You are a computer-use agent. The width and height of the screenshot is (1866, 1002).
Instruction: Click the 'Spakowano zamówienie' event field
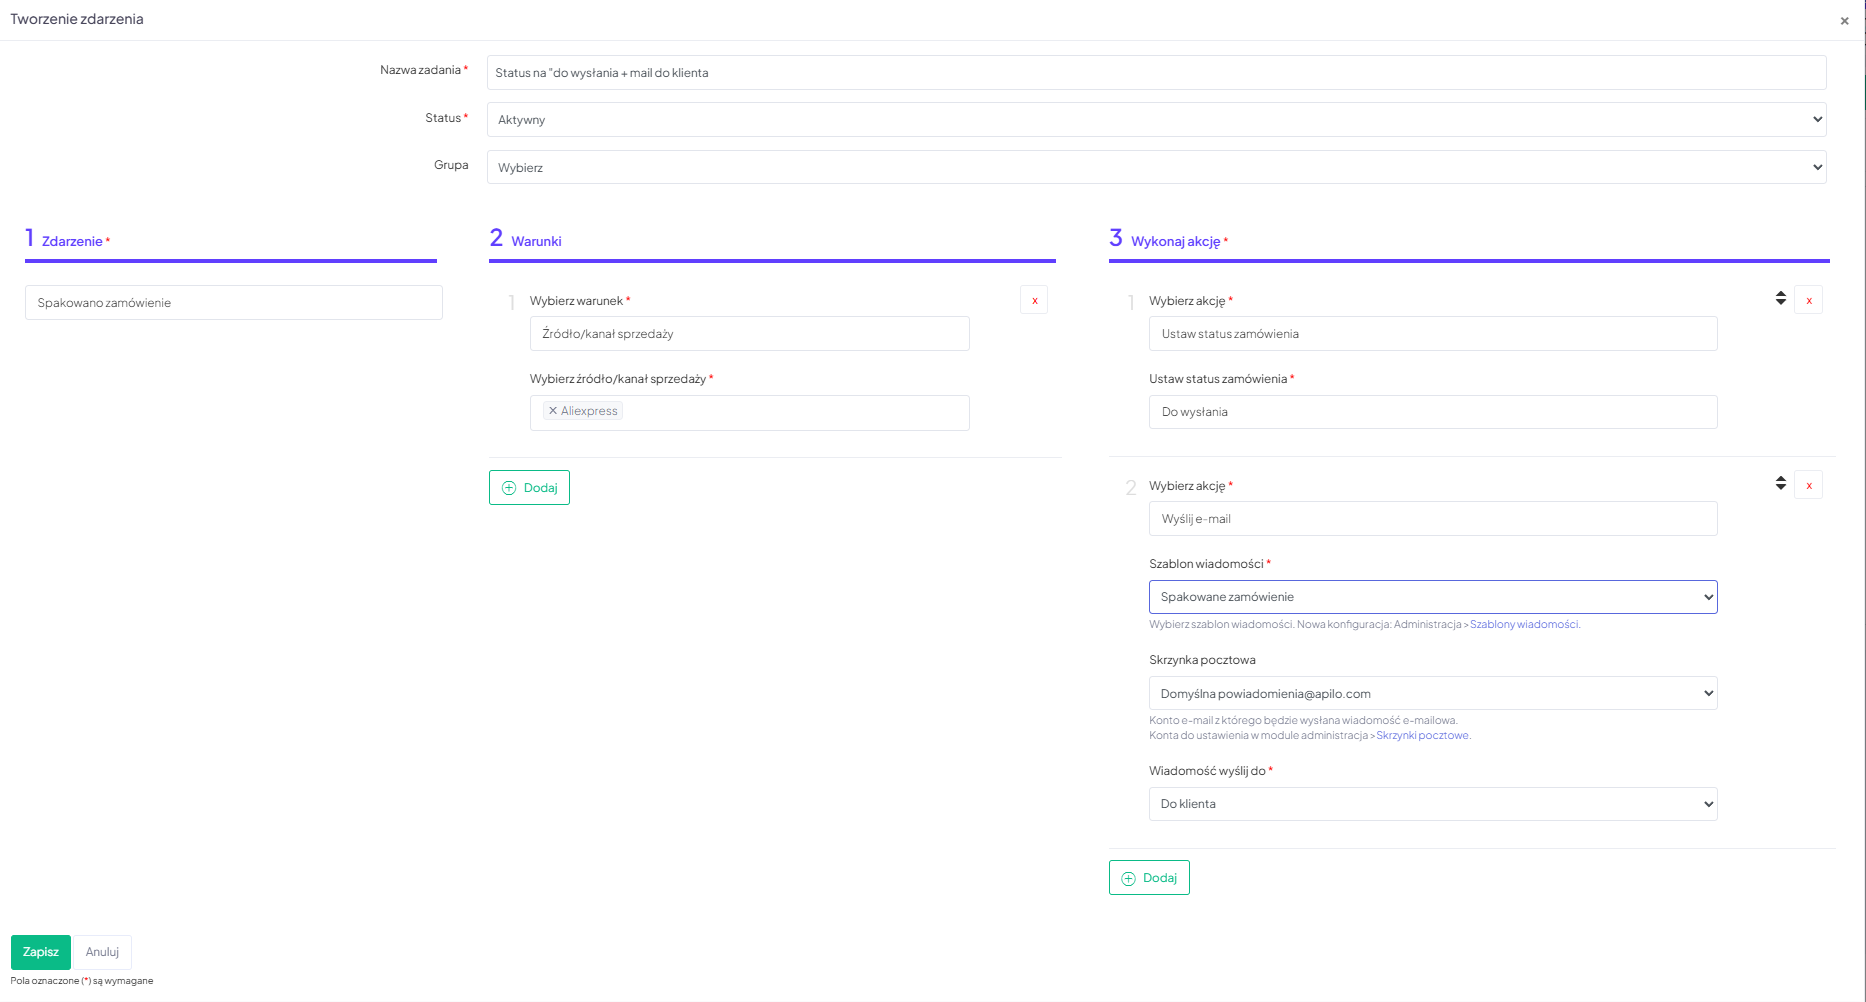click(233, 303)
